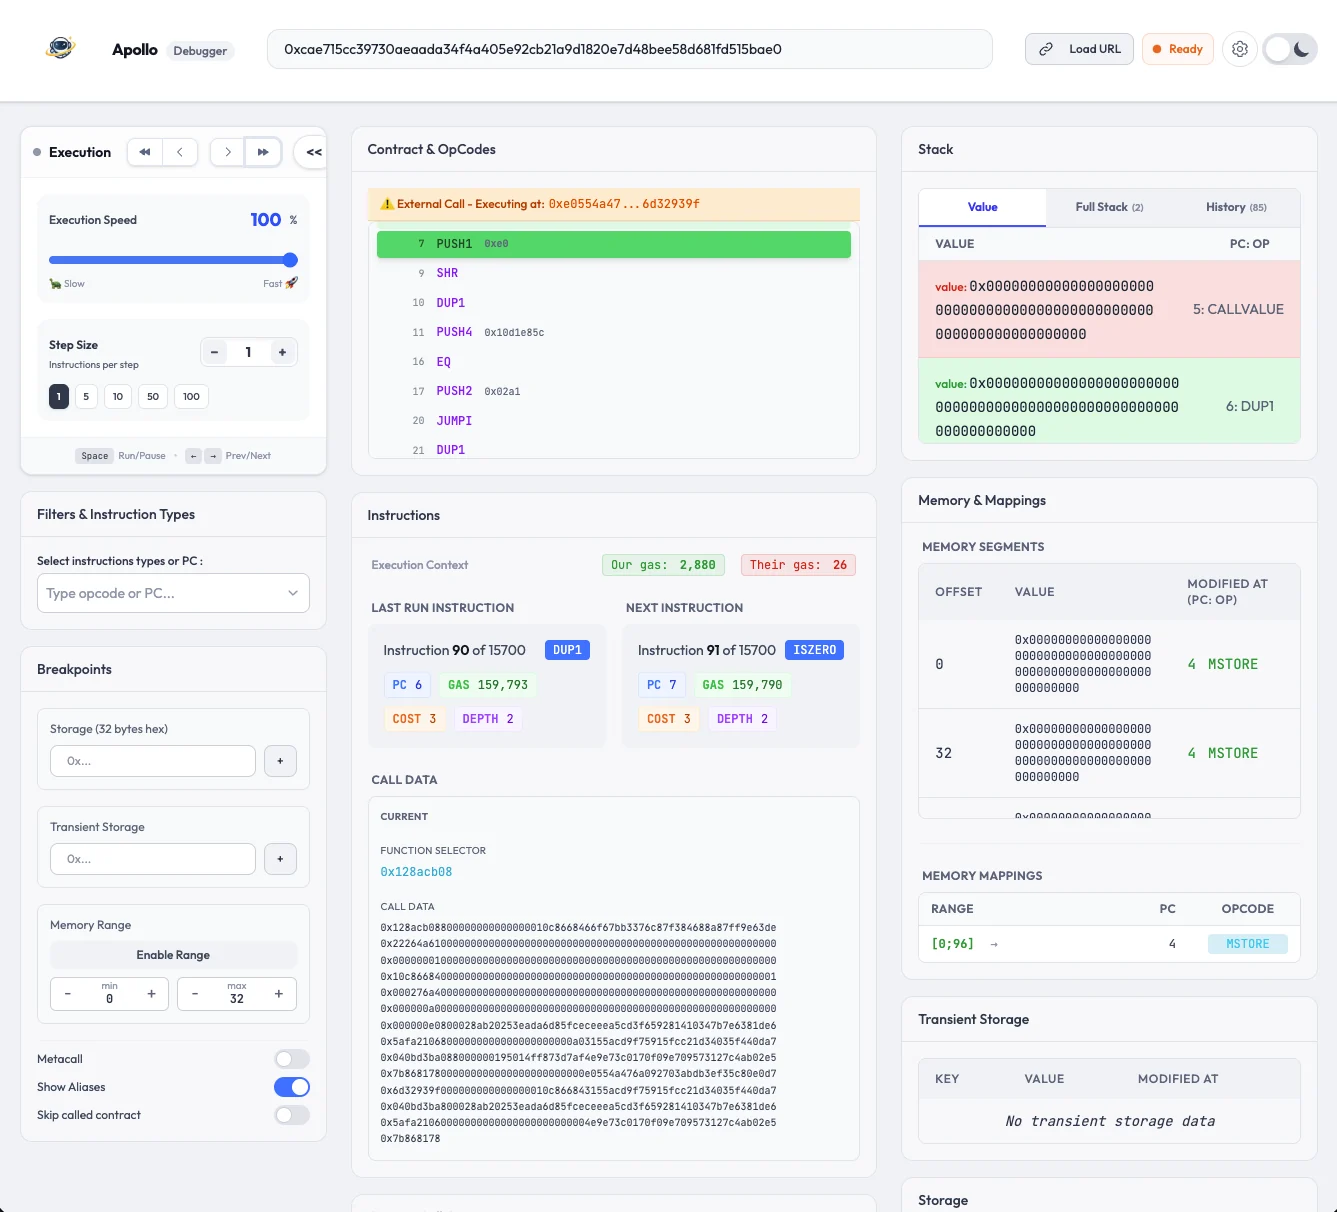Viewport: 1337px width, 1212px height.
Task: Click function selector 0x128acb08
Action: [x=416, y=872]
